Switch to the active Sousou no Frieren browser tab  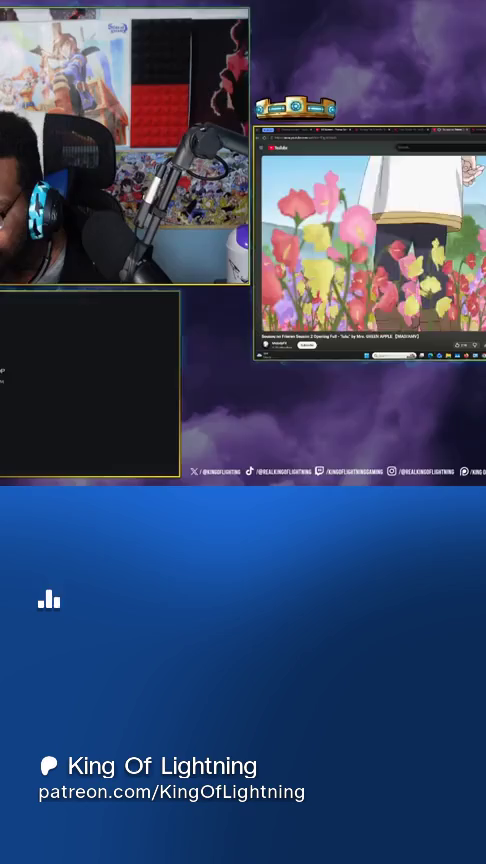point(451,129)
